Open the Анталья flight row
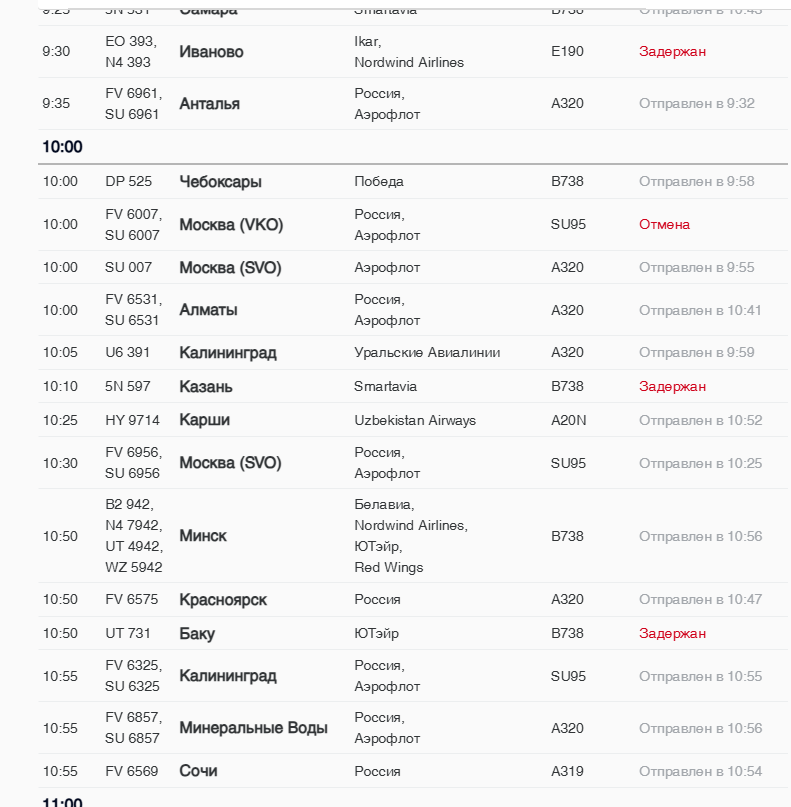The image size is (791, 807). [x=209, y=104]
